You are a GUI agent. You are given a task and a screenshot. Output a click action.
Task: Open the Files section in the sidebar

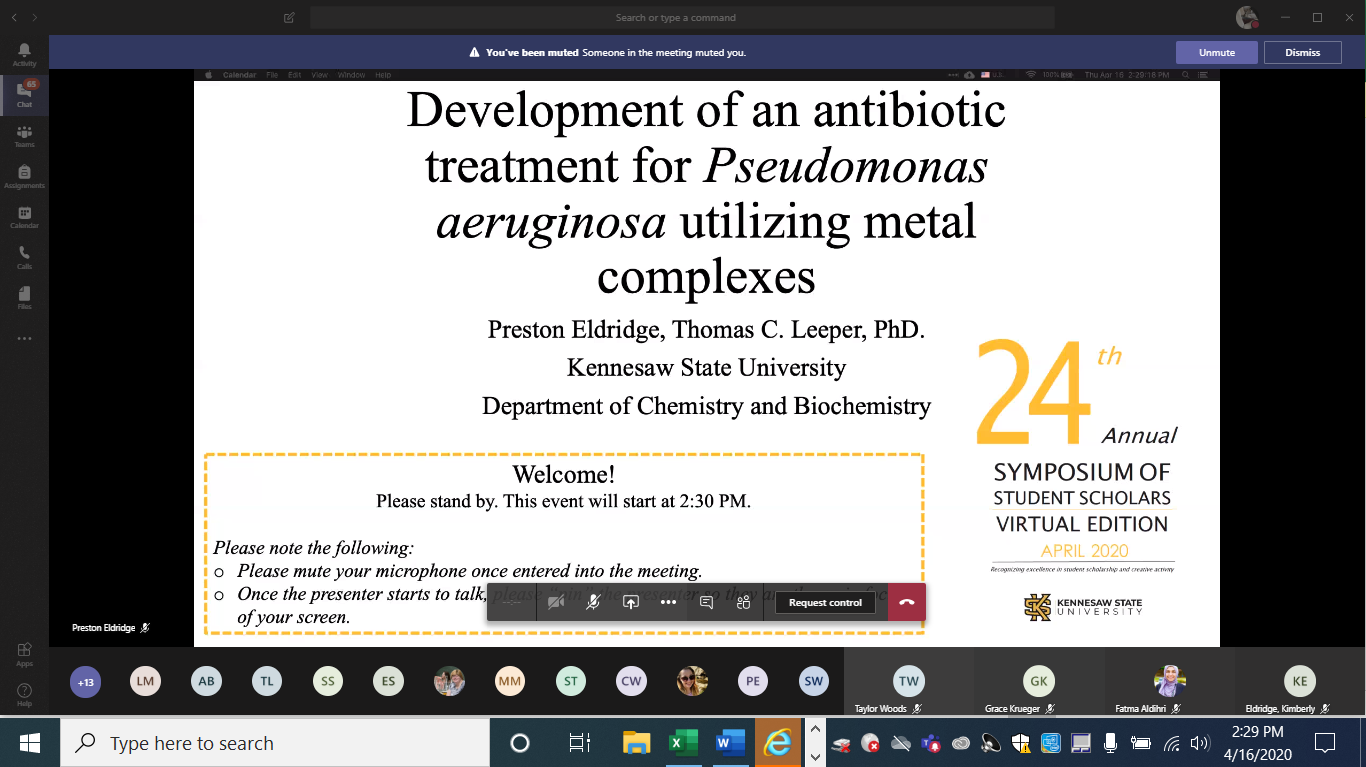point(24,298)
